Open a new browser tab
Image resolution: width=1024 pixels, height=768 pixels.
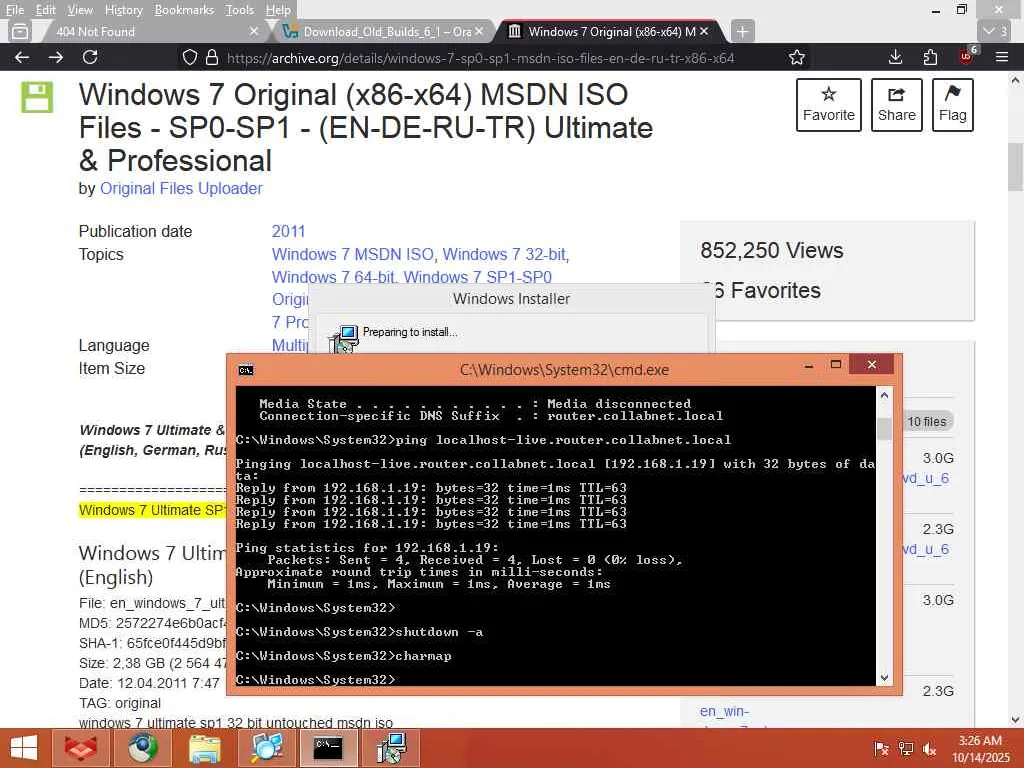pyautogui.click(x=742, y=31)
